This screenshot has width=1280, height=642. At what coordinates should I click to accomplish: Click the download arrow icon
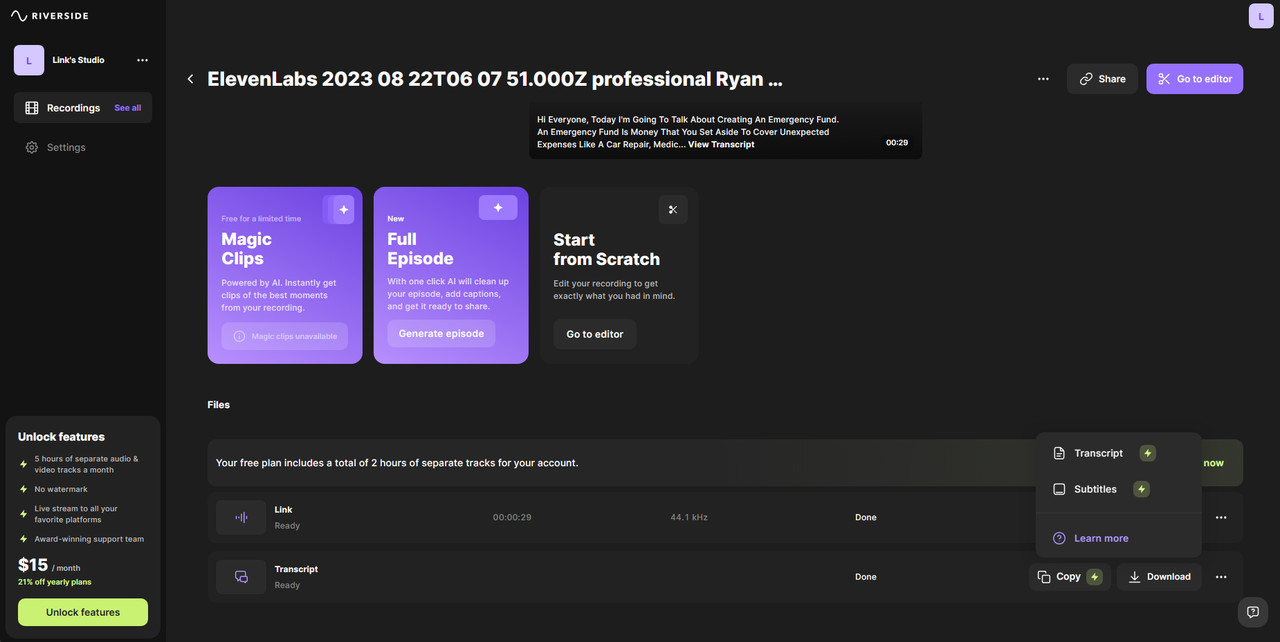tap(1135, 577)
